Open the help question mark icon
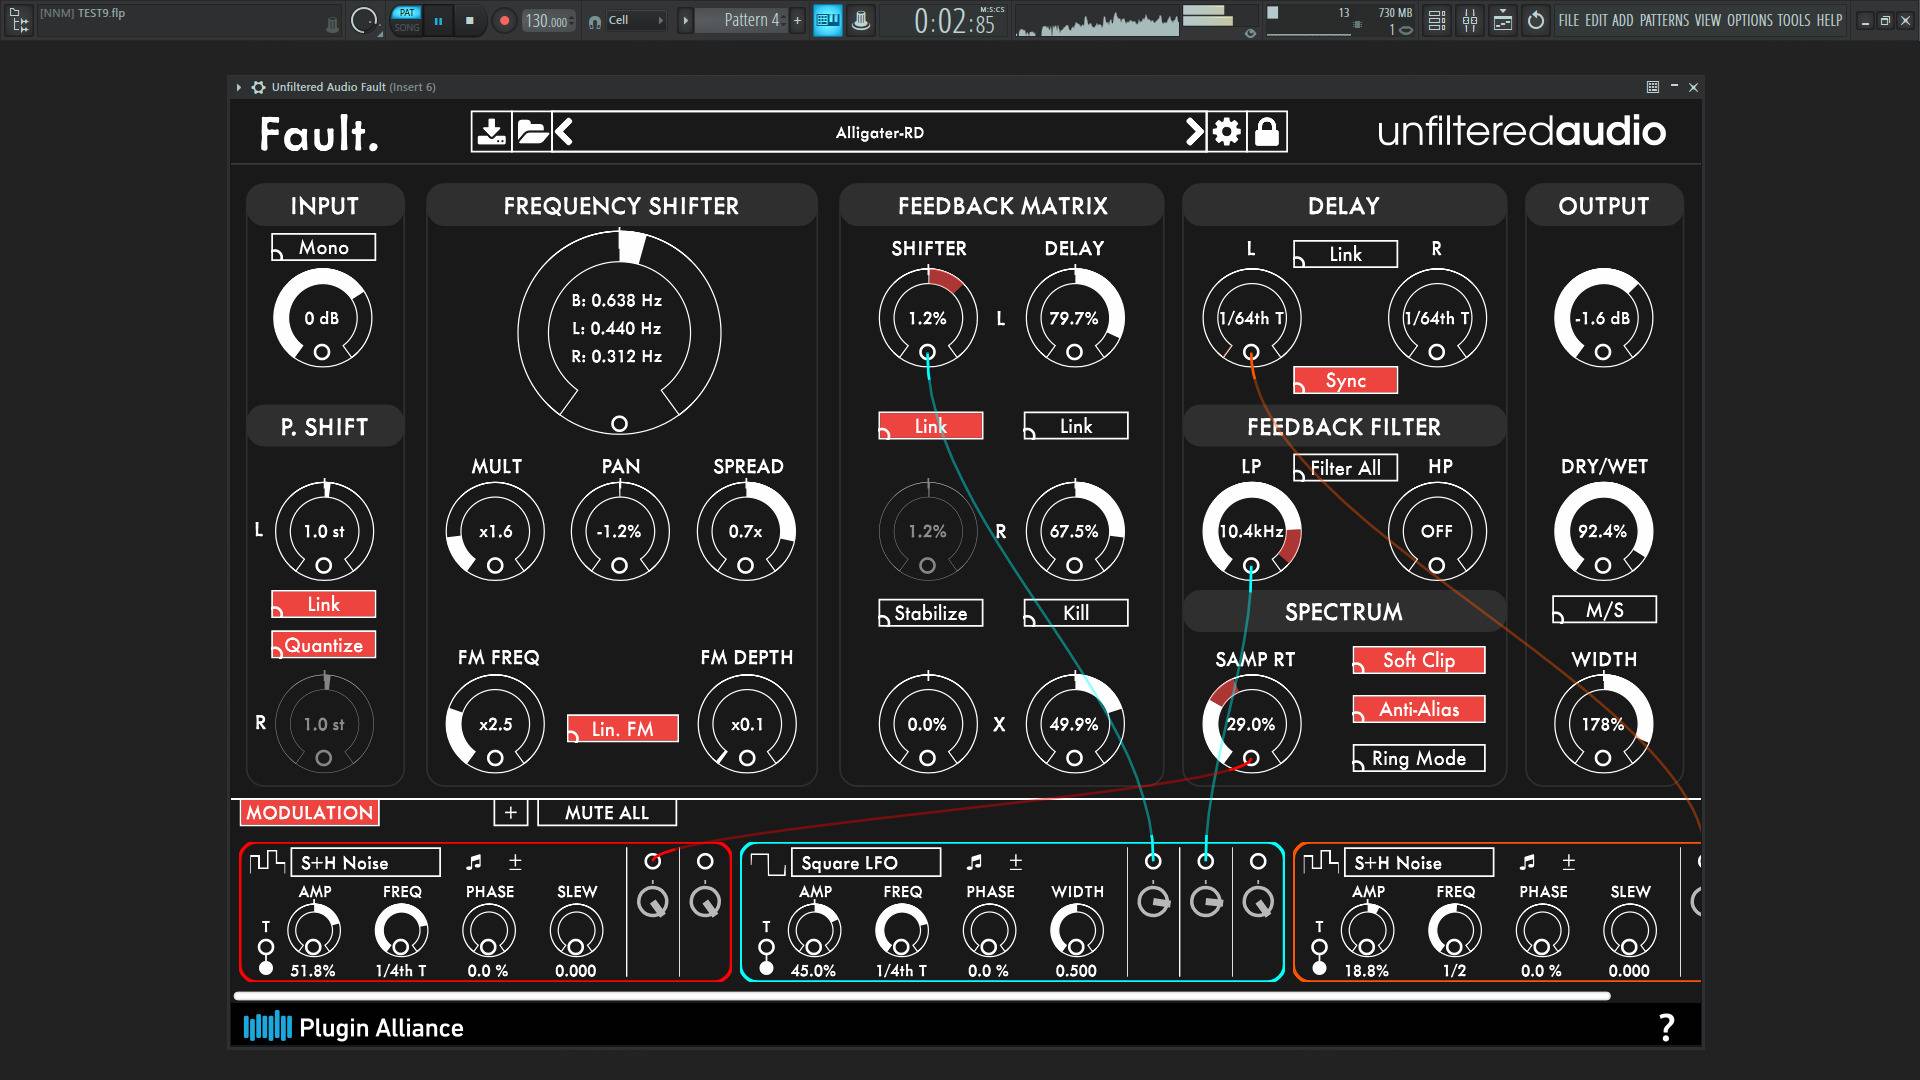Screen dimensions: 1920x1080 (1666, 1027)
